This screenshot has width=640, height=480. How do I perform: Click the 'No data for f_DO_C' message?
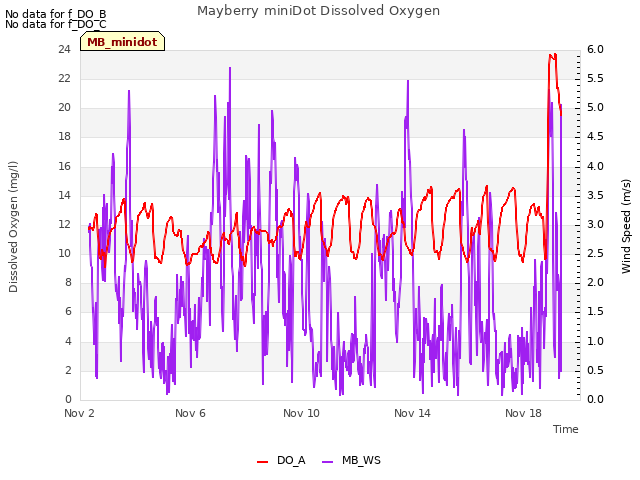pyautogui.click(x=56, y=24)
